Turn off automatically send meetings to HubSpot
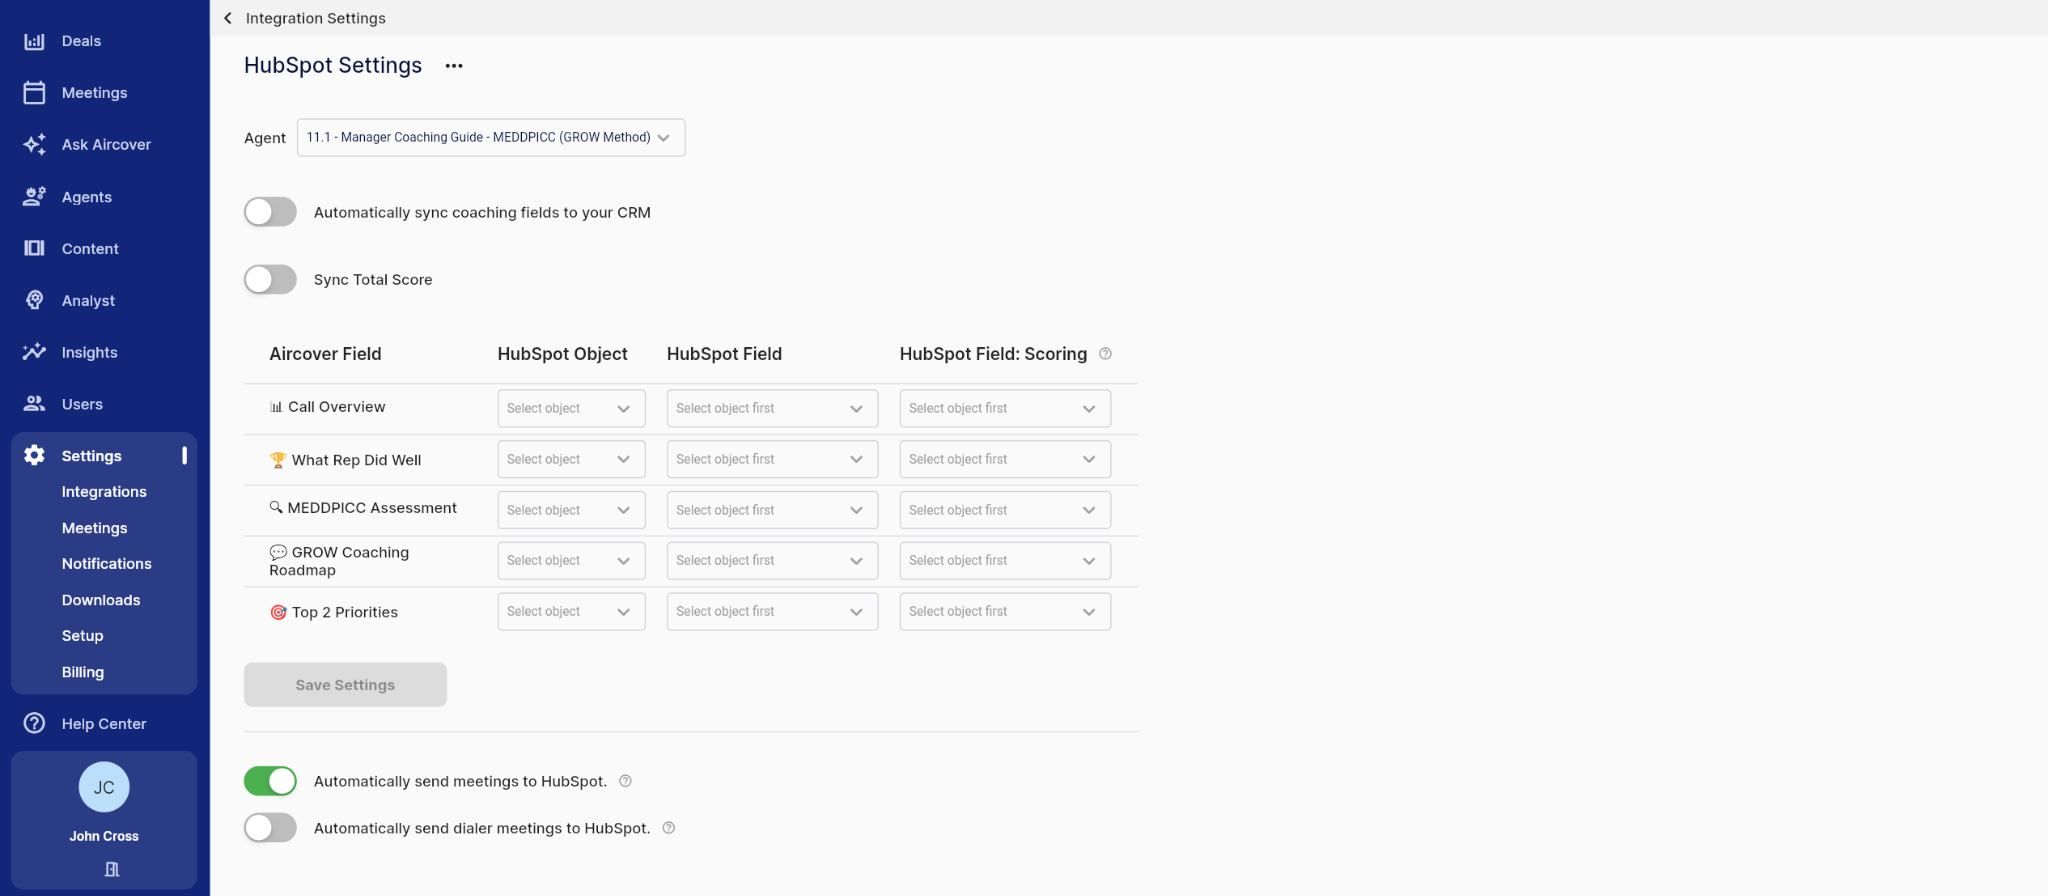 click(x=270, y=781)
